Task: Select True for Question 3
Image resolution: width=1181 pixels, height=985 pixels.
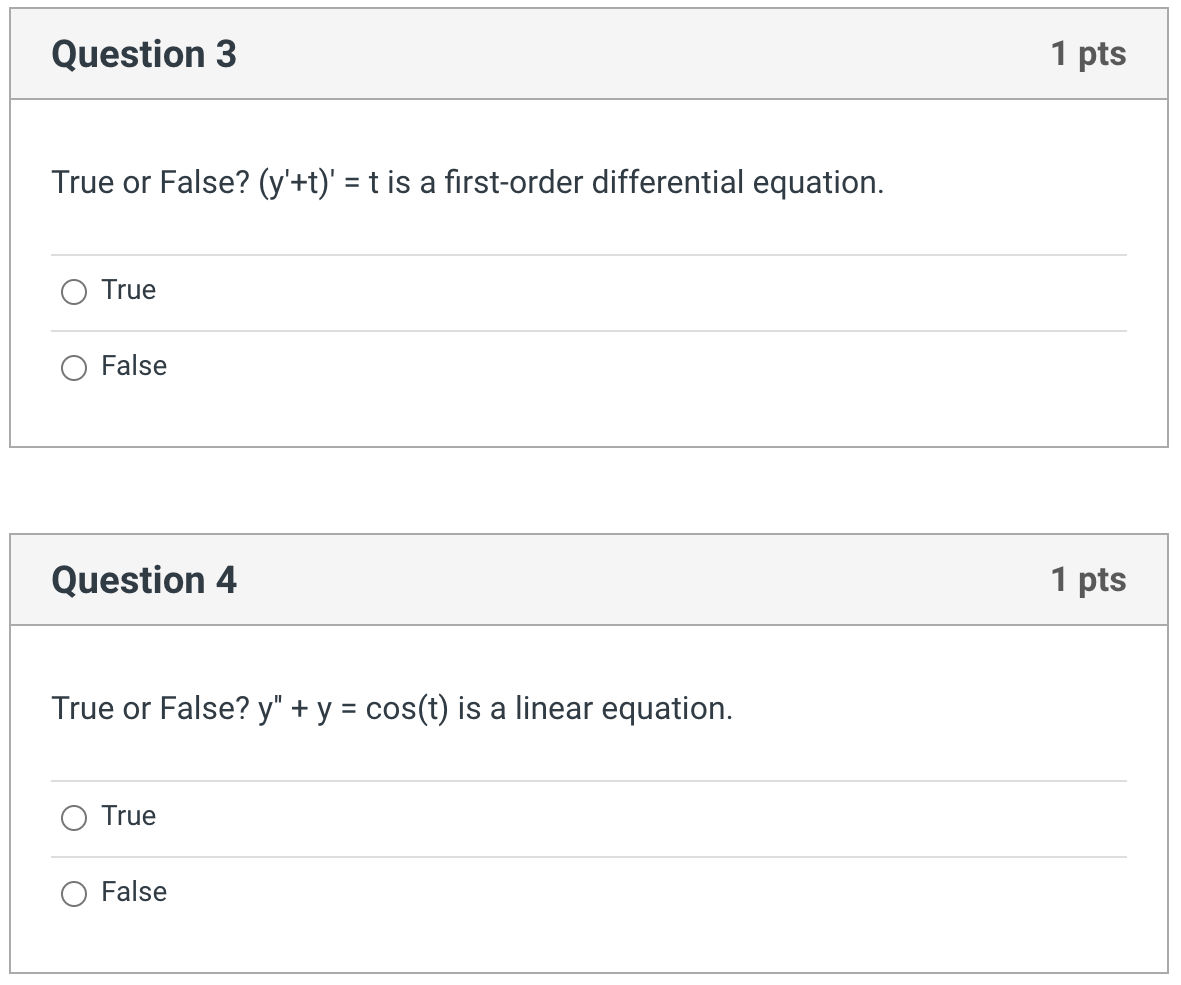Action: [x=72, y=291]
